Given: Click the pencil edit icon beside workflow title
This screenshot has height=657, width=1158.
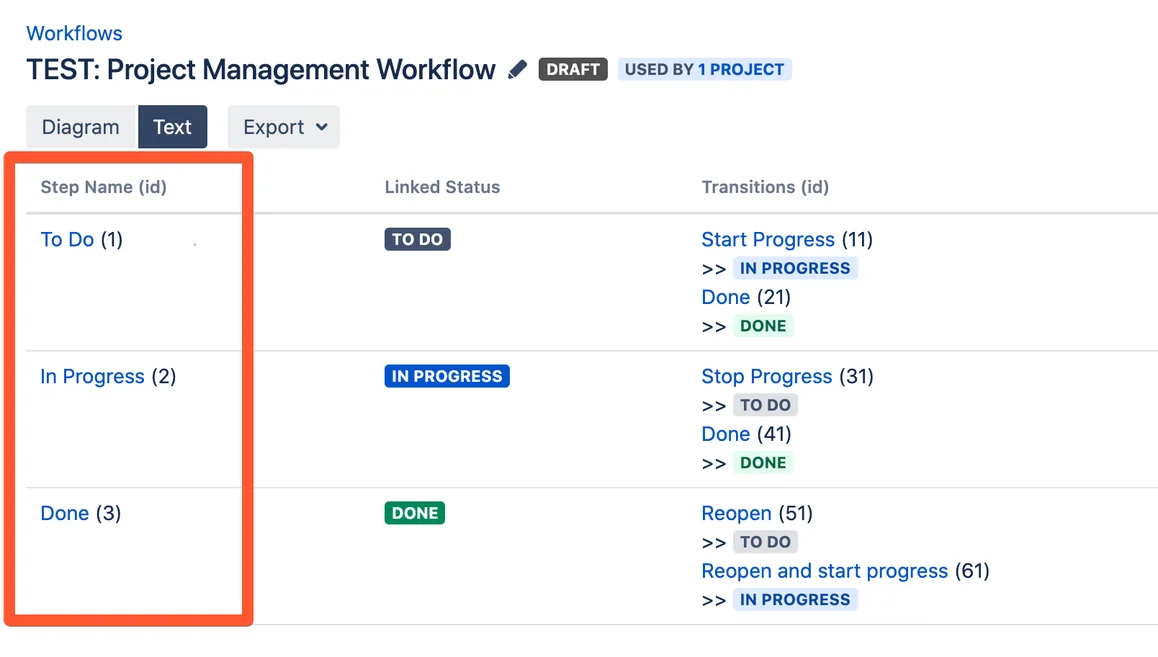Looking at the screenshot, I should coord(518,69).
